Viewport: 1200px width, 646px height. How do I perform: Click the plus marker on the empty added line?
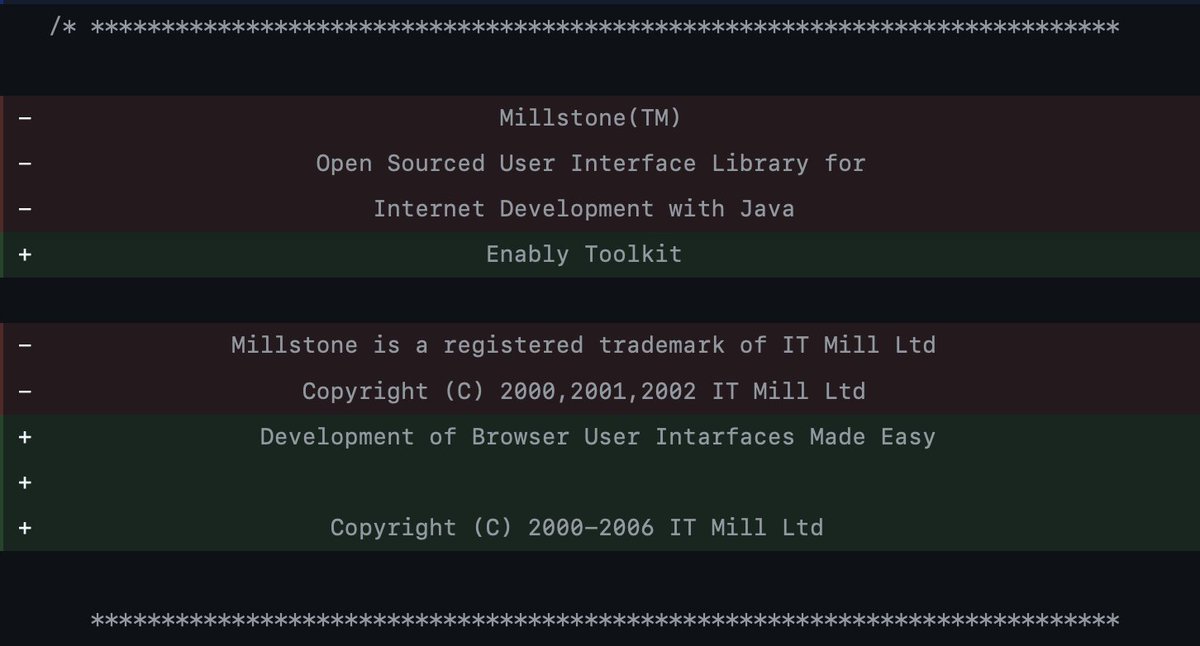pyautogui.click(x=25, y=482)
